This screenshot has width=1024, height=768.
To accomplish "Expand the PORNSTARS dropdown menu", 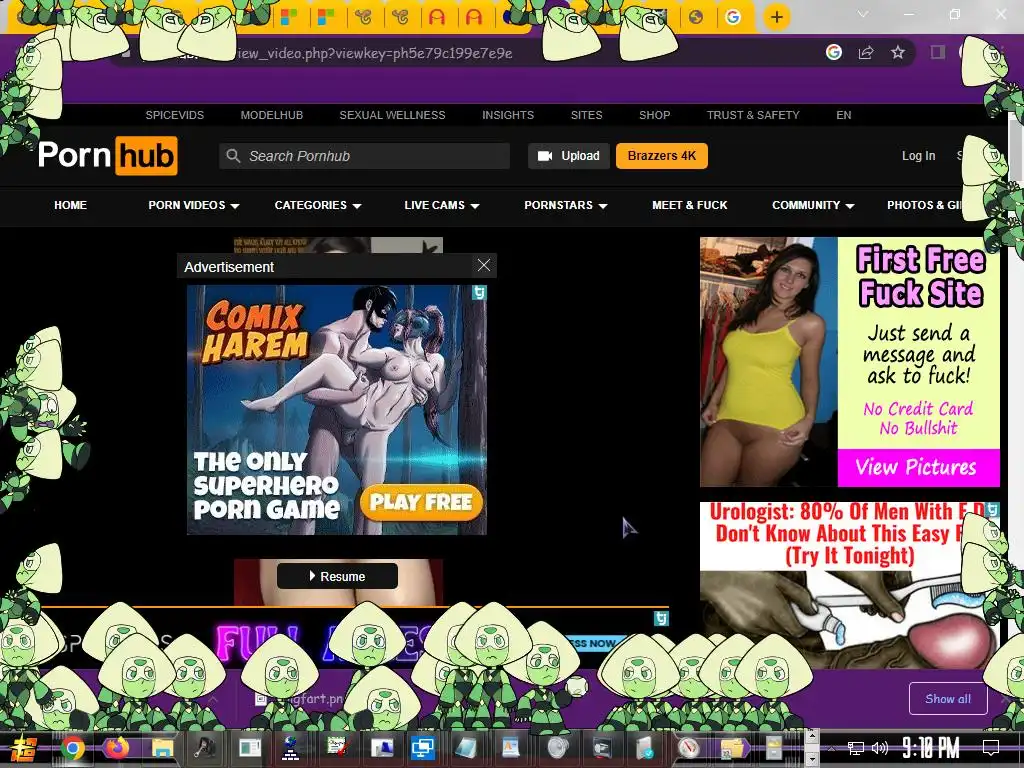I will point(566,205).
